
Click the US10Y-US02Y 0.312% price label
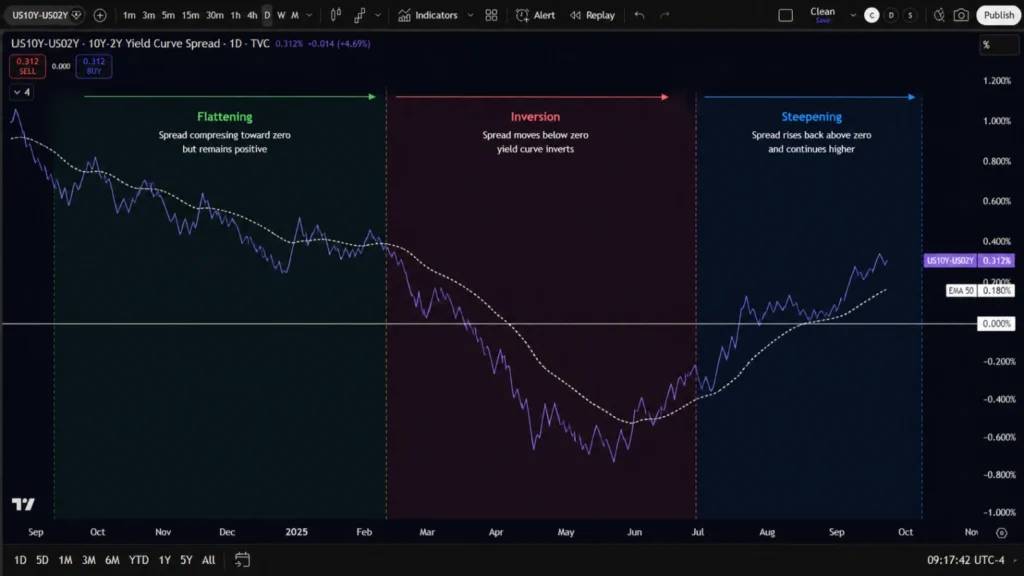(969, 261)
